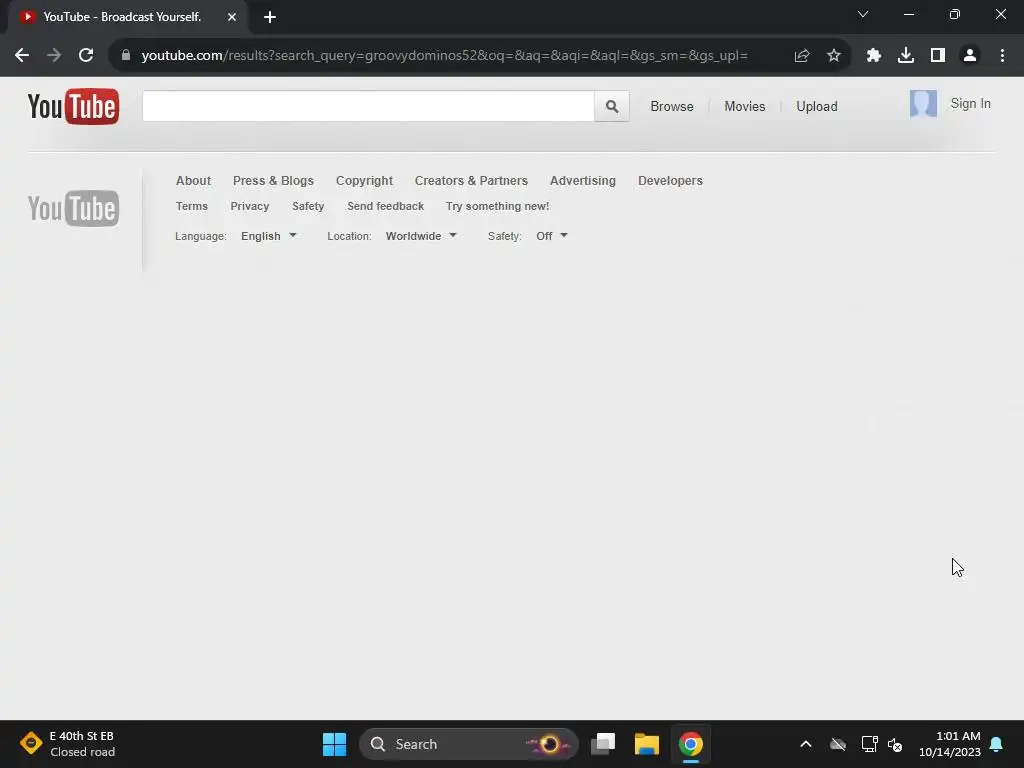1024x768 pixels.
Task: Click the clock showing 1:01 AM
Action: pyautogui.click(x=950, y=744)
